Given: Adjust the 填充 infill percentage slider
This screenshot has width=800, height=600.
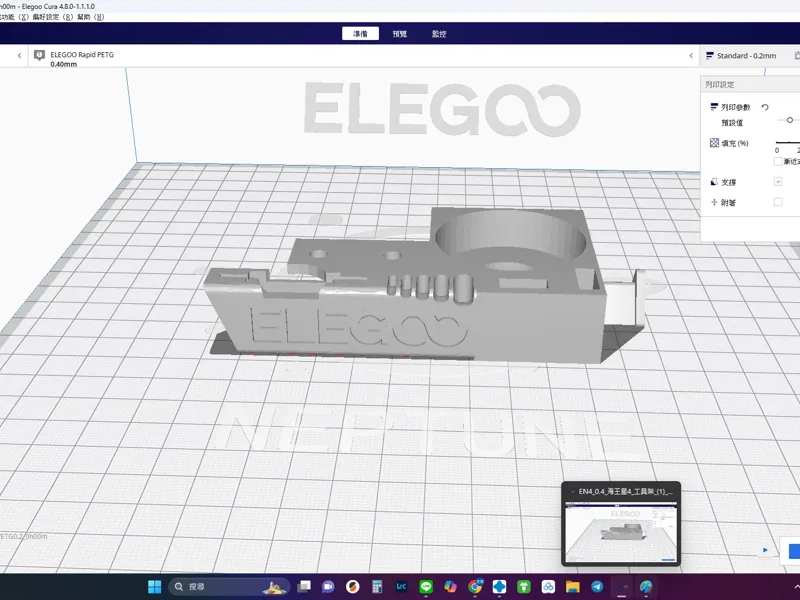Looking at the screenshot, I should 787,143.
